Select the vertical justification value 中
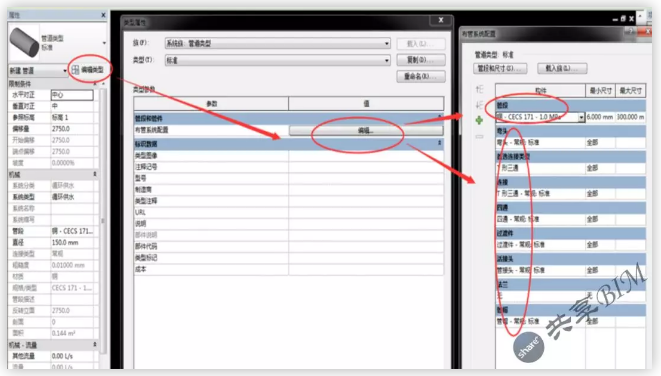The image size is (661, 376). point(72,106)
